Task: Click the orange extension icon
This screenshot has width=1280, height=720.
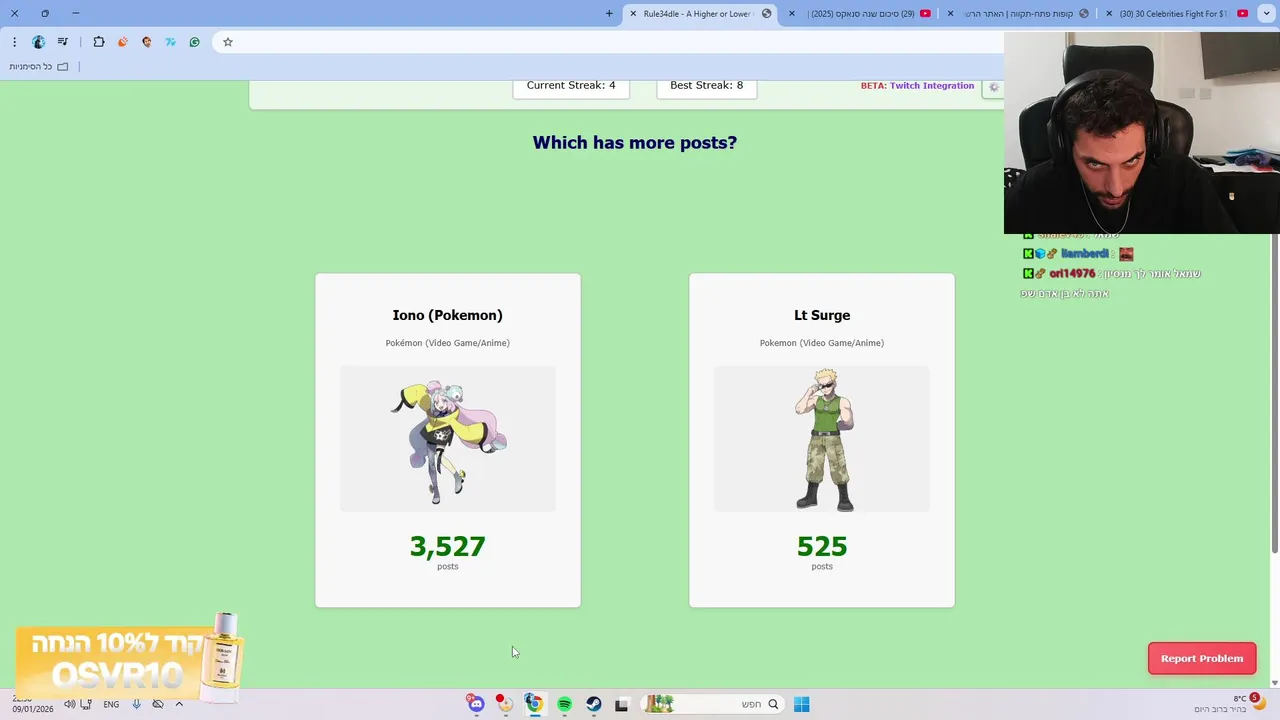Action: click(122, 42)
